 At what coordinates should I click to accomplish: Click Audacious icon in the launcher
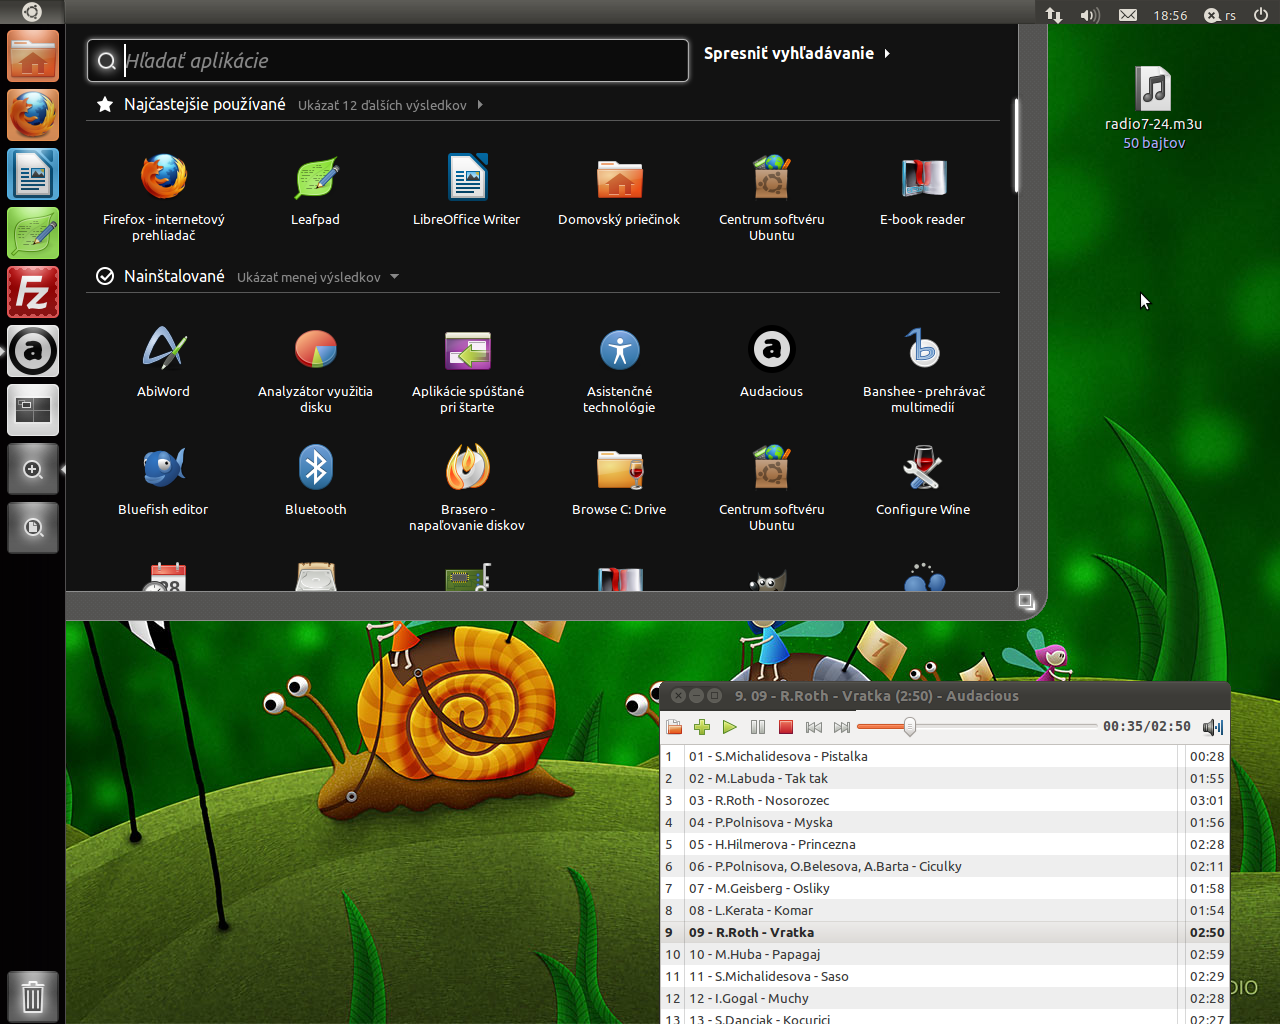click(33, 351)
